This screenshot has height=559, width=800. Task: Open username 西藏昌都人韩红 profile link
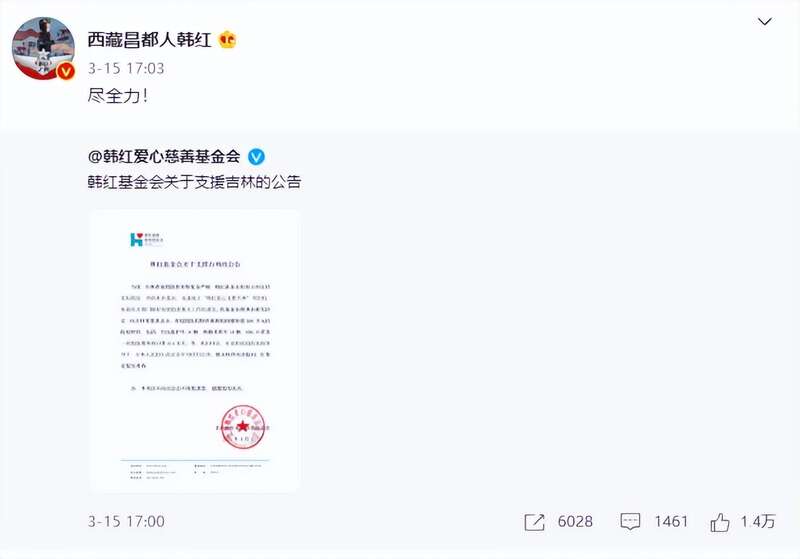(x=149, y=40)
